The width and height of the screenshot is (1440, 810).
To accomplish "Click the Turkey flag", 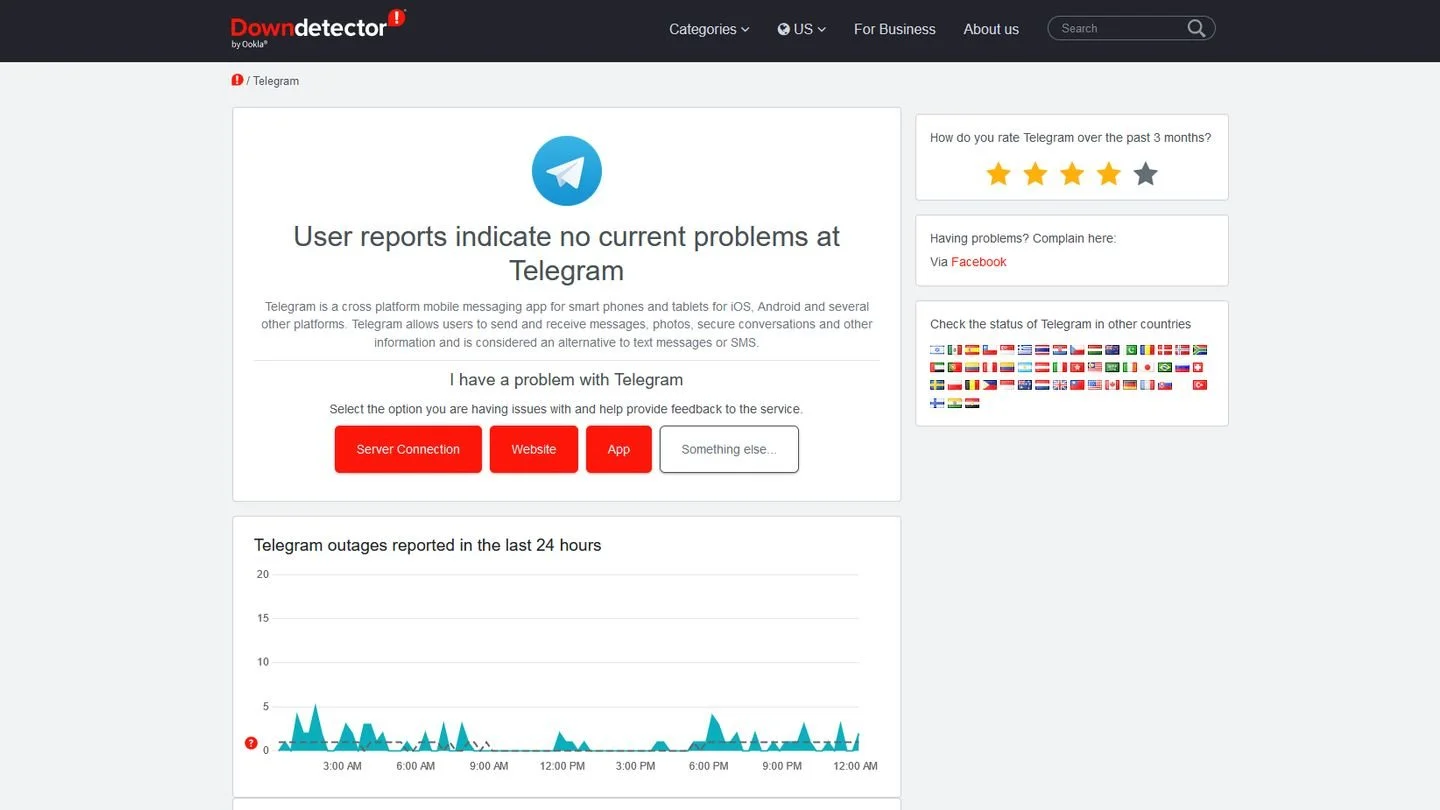I will pos(1200,385).
